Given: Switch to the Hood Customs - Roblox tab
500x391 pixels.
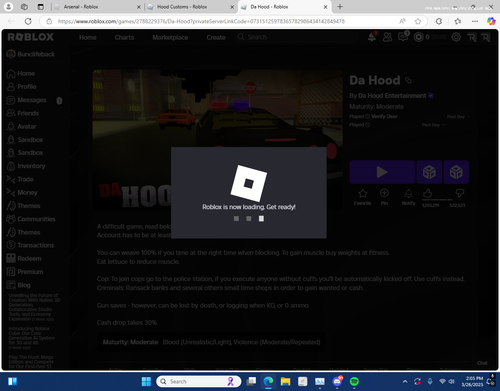Looking at the screenshot, I should click(191, 7).
